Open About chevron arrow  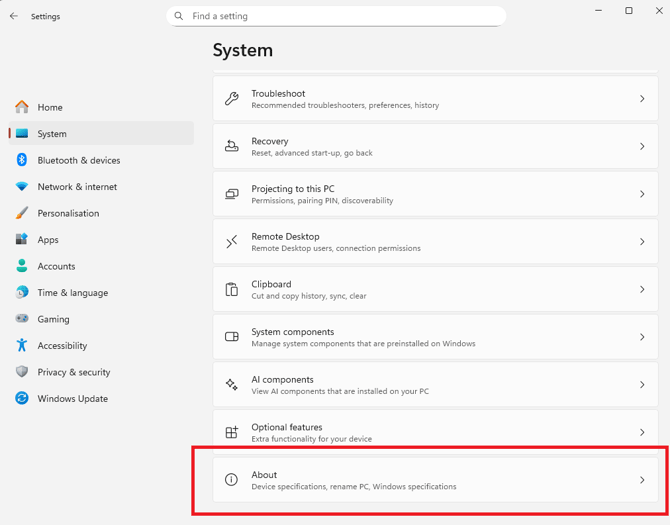(642, 480)
